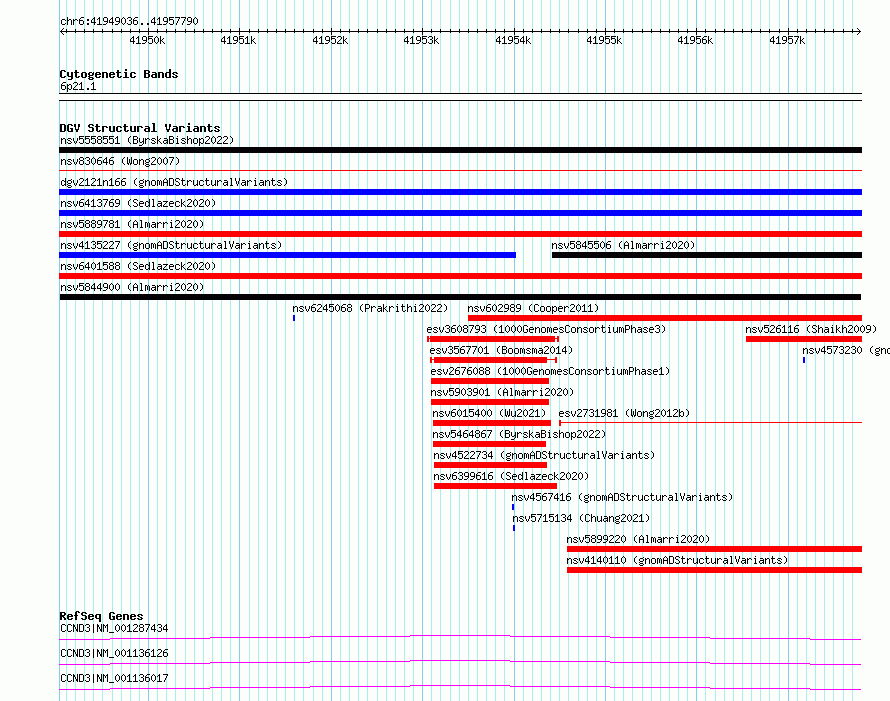Select the red bar under nsv4140110
The width and height of the screenshot is (890, 701).
click(x=714, y=570)
